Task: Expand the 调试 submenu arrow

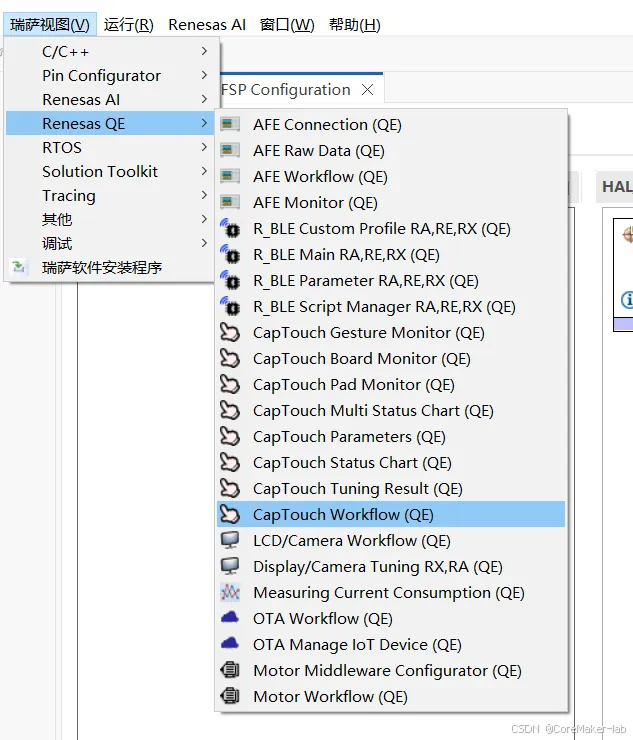Action: [204, 243]
